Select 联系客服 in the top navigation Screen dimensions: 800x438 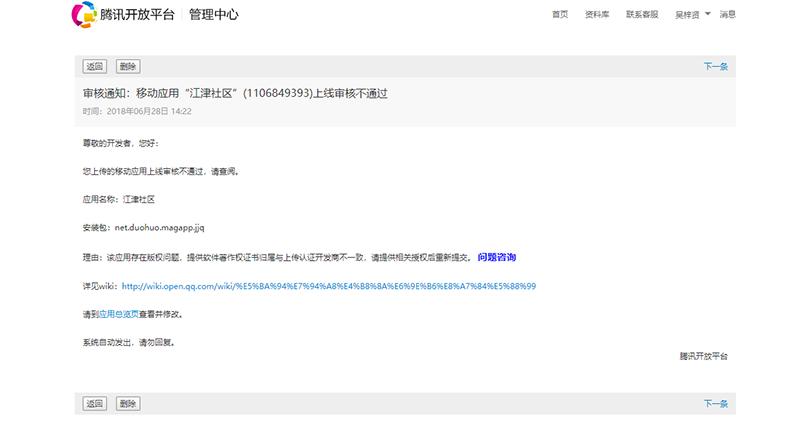click(642, 15)
